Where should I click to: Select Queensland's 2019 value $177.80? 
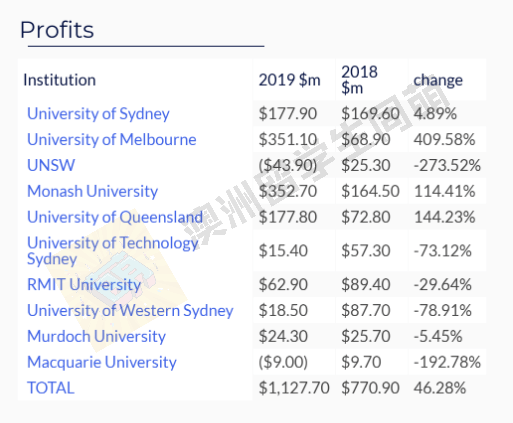(288, 217)
